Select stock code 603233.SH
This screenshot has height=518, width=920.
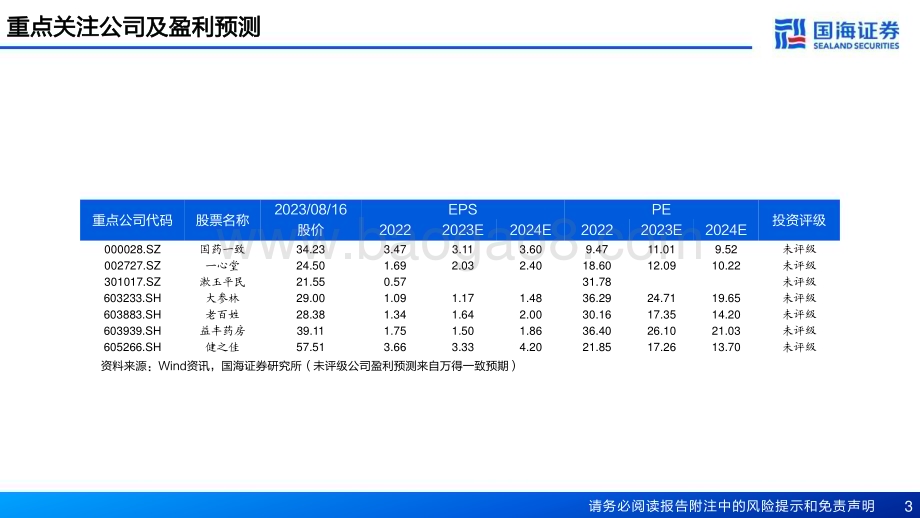coord(132,298)
